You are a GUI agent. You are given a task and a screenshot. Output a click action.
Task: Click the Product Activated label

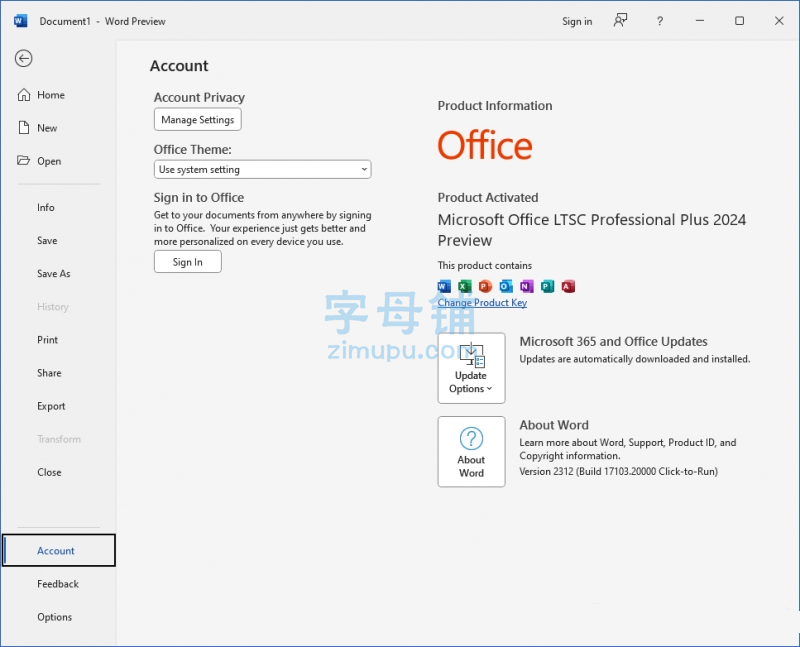point(488,197)
